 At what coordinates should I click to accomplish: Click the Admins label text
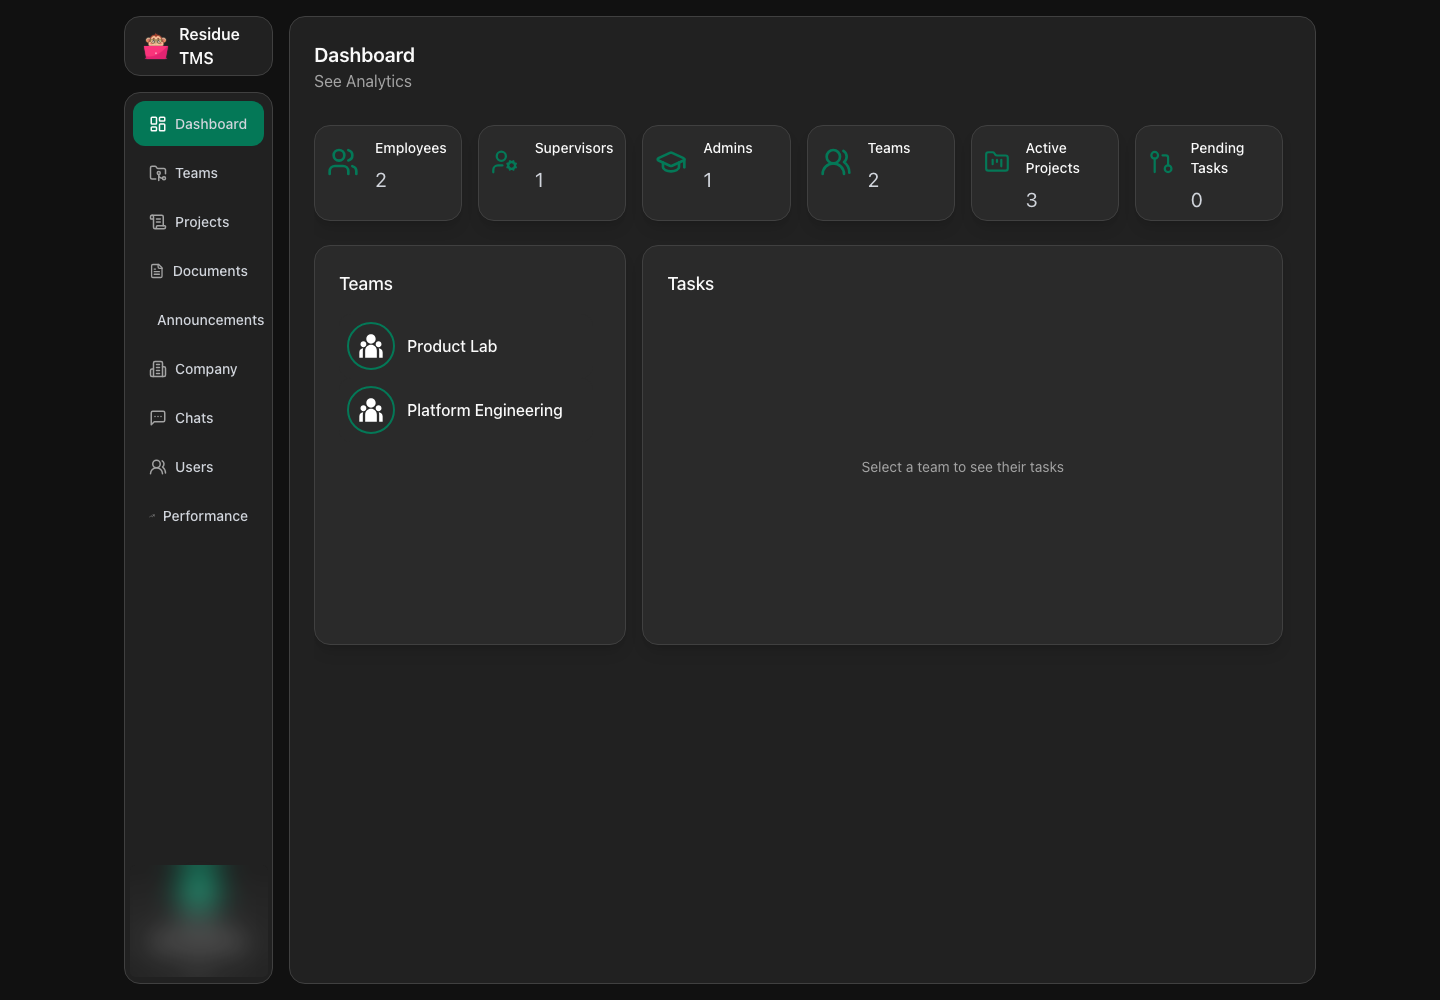click(728, 148)
